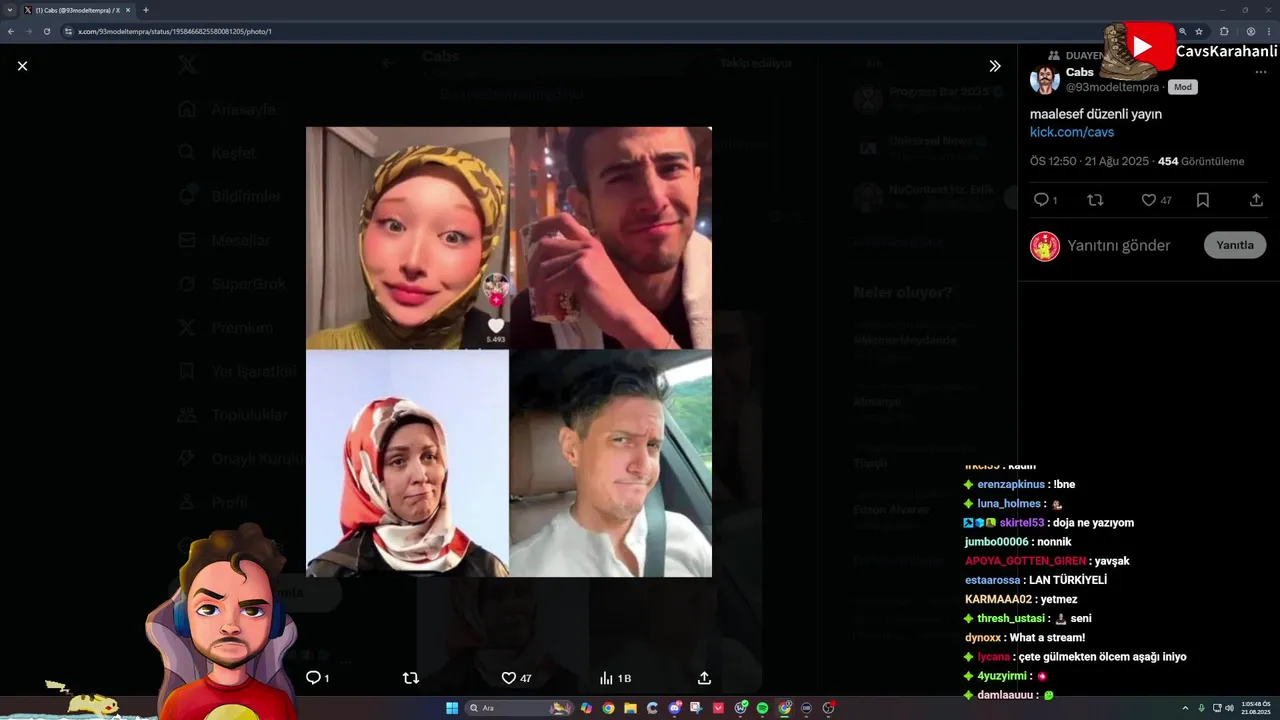Click the reply icon below the photo
1280x720 pixels.
point(313,678)
